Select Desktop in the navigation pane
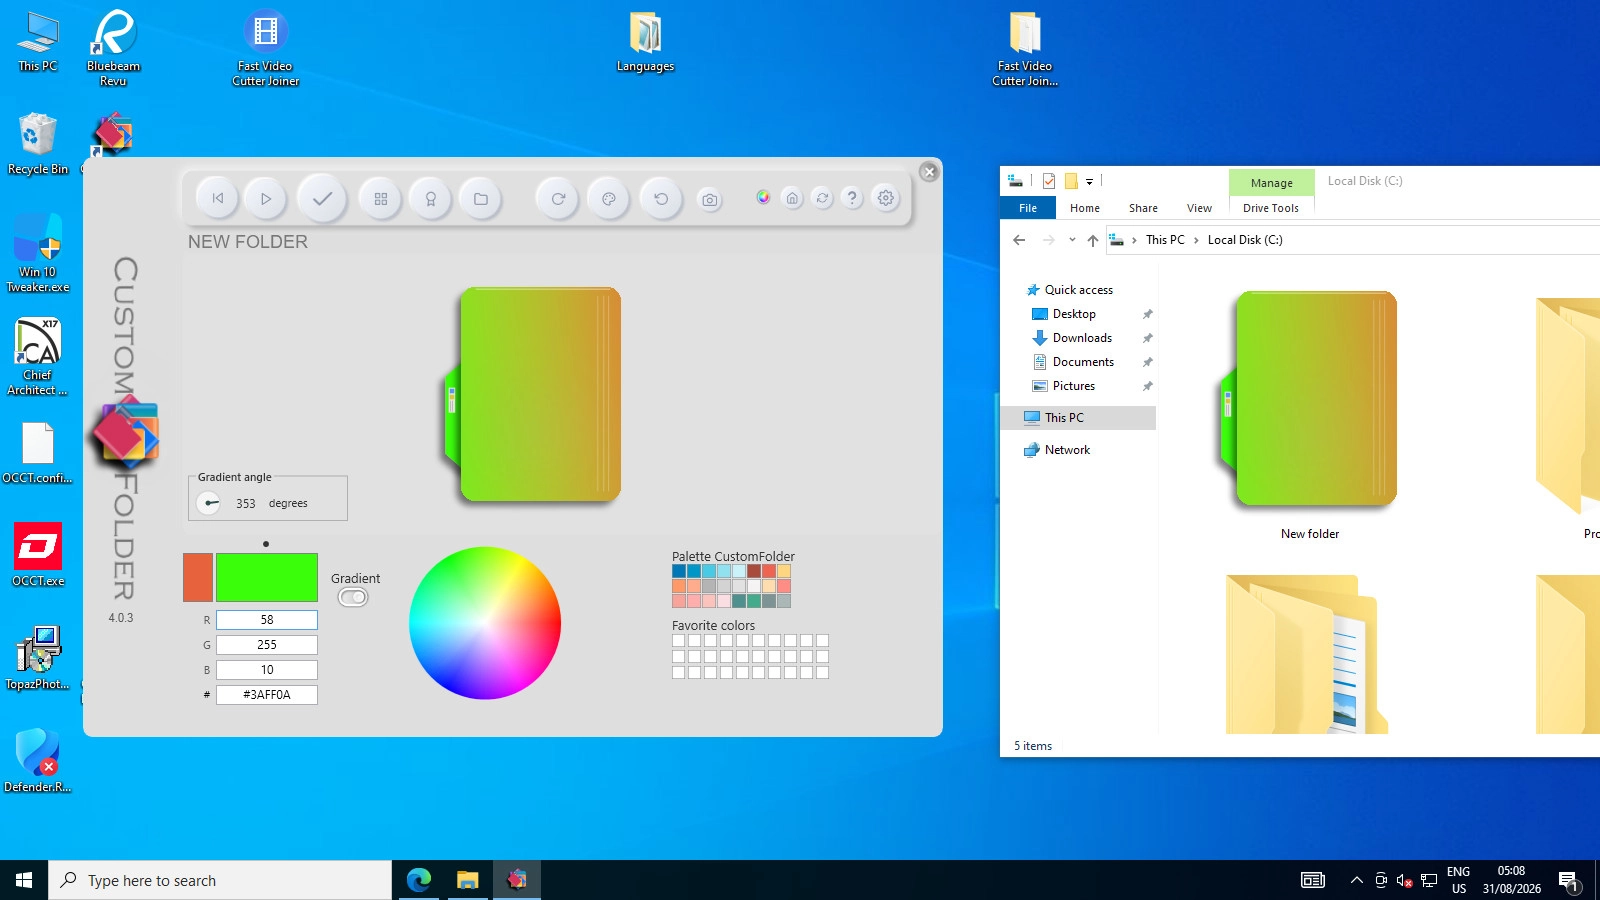 (1074, 314)
